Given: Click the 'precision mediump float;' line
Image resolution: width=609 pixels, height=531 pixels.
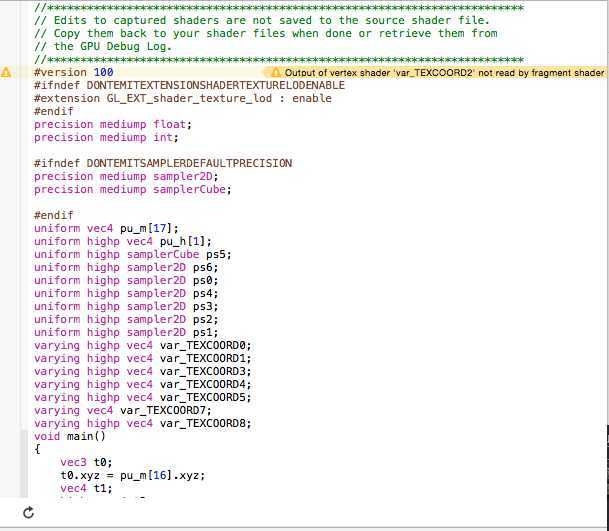Looking at the screenshot, I should 112,125.
